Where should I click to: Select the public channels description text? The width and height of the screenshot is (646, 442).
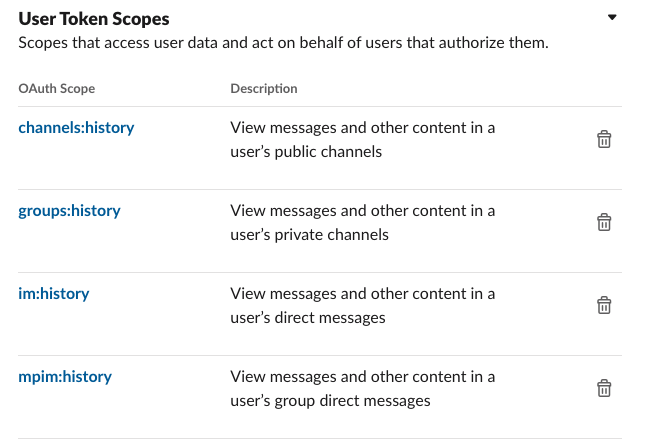pyautogui.click(x=363, y=140)
